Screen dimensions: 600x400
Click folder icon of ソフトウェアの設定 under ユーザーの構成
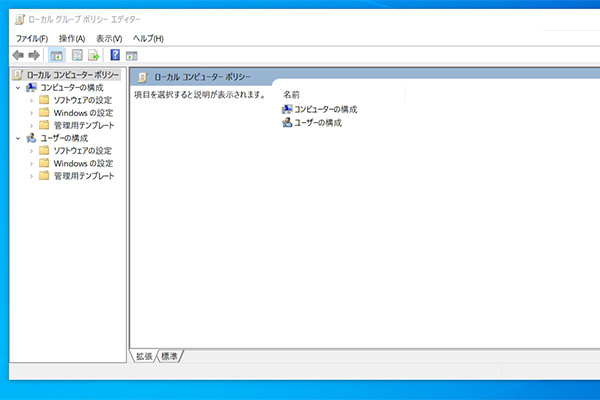(x=44, y=150)
